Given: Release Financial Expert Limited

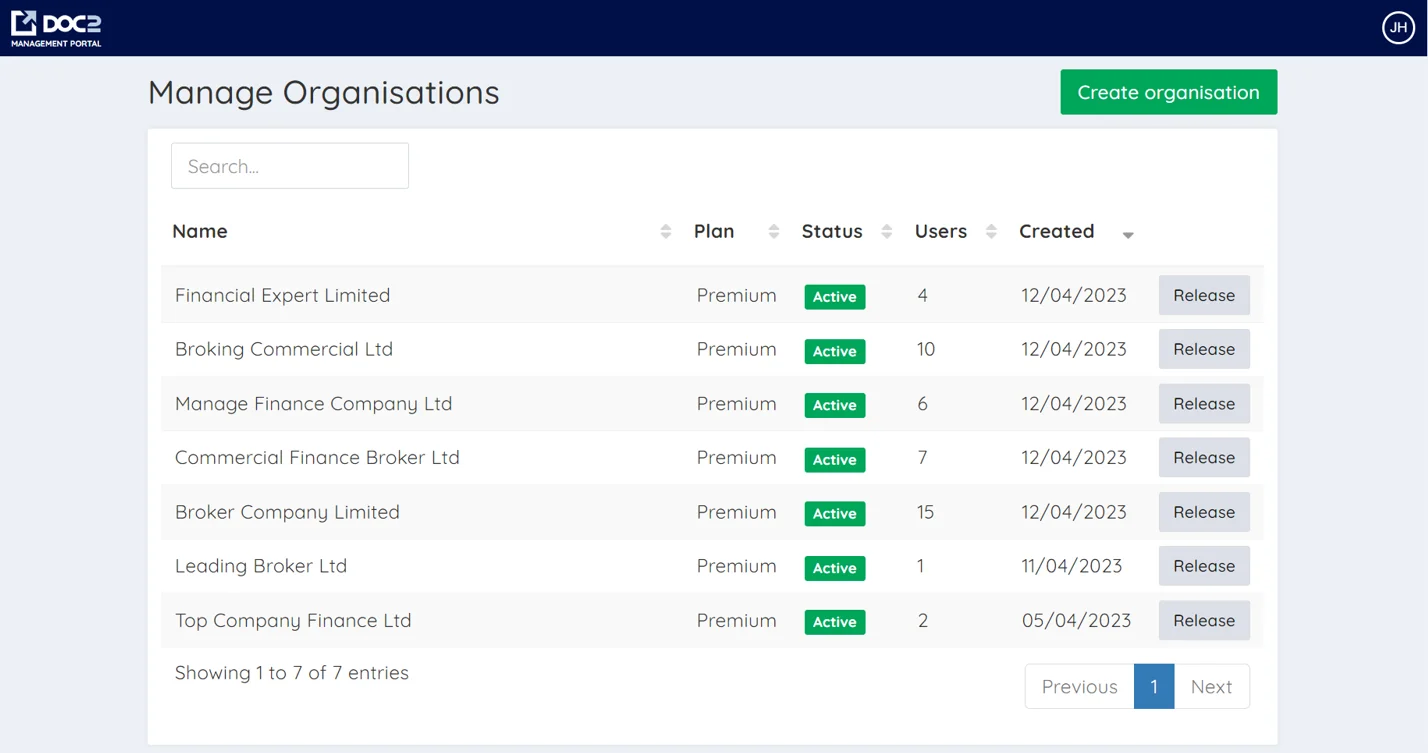Looking at the screenshot, I should (x=1204, y=295).
